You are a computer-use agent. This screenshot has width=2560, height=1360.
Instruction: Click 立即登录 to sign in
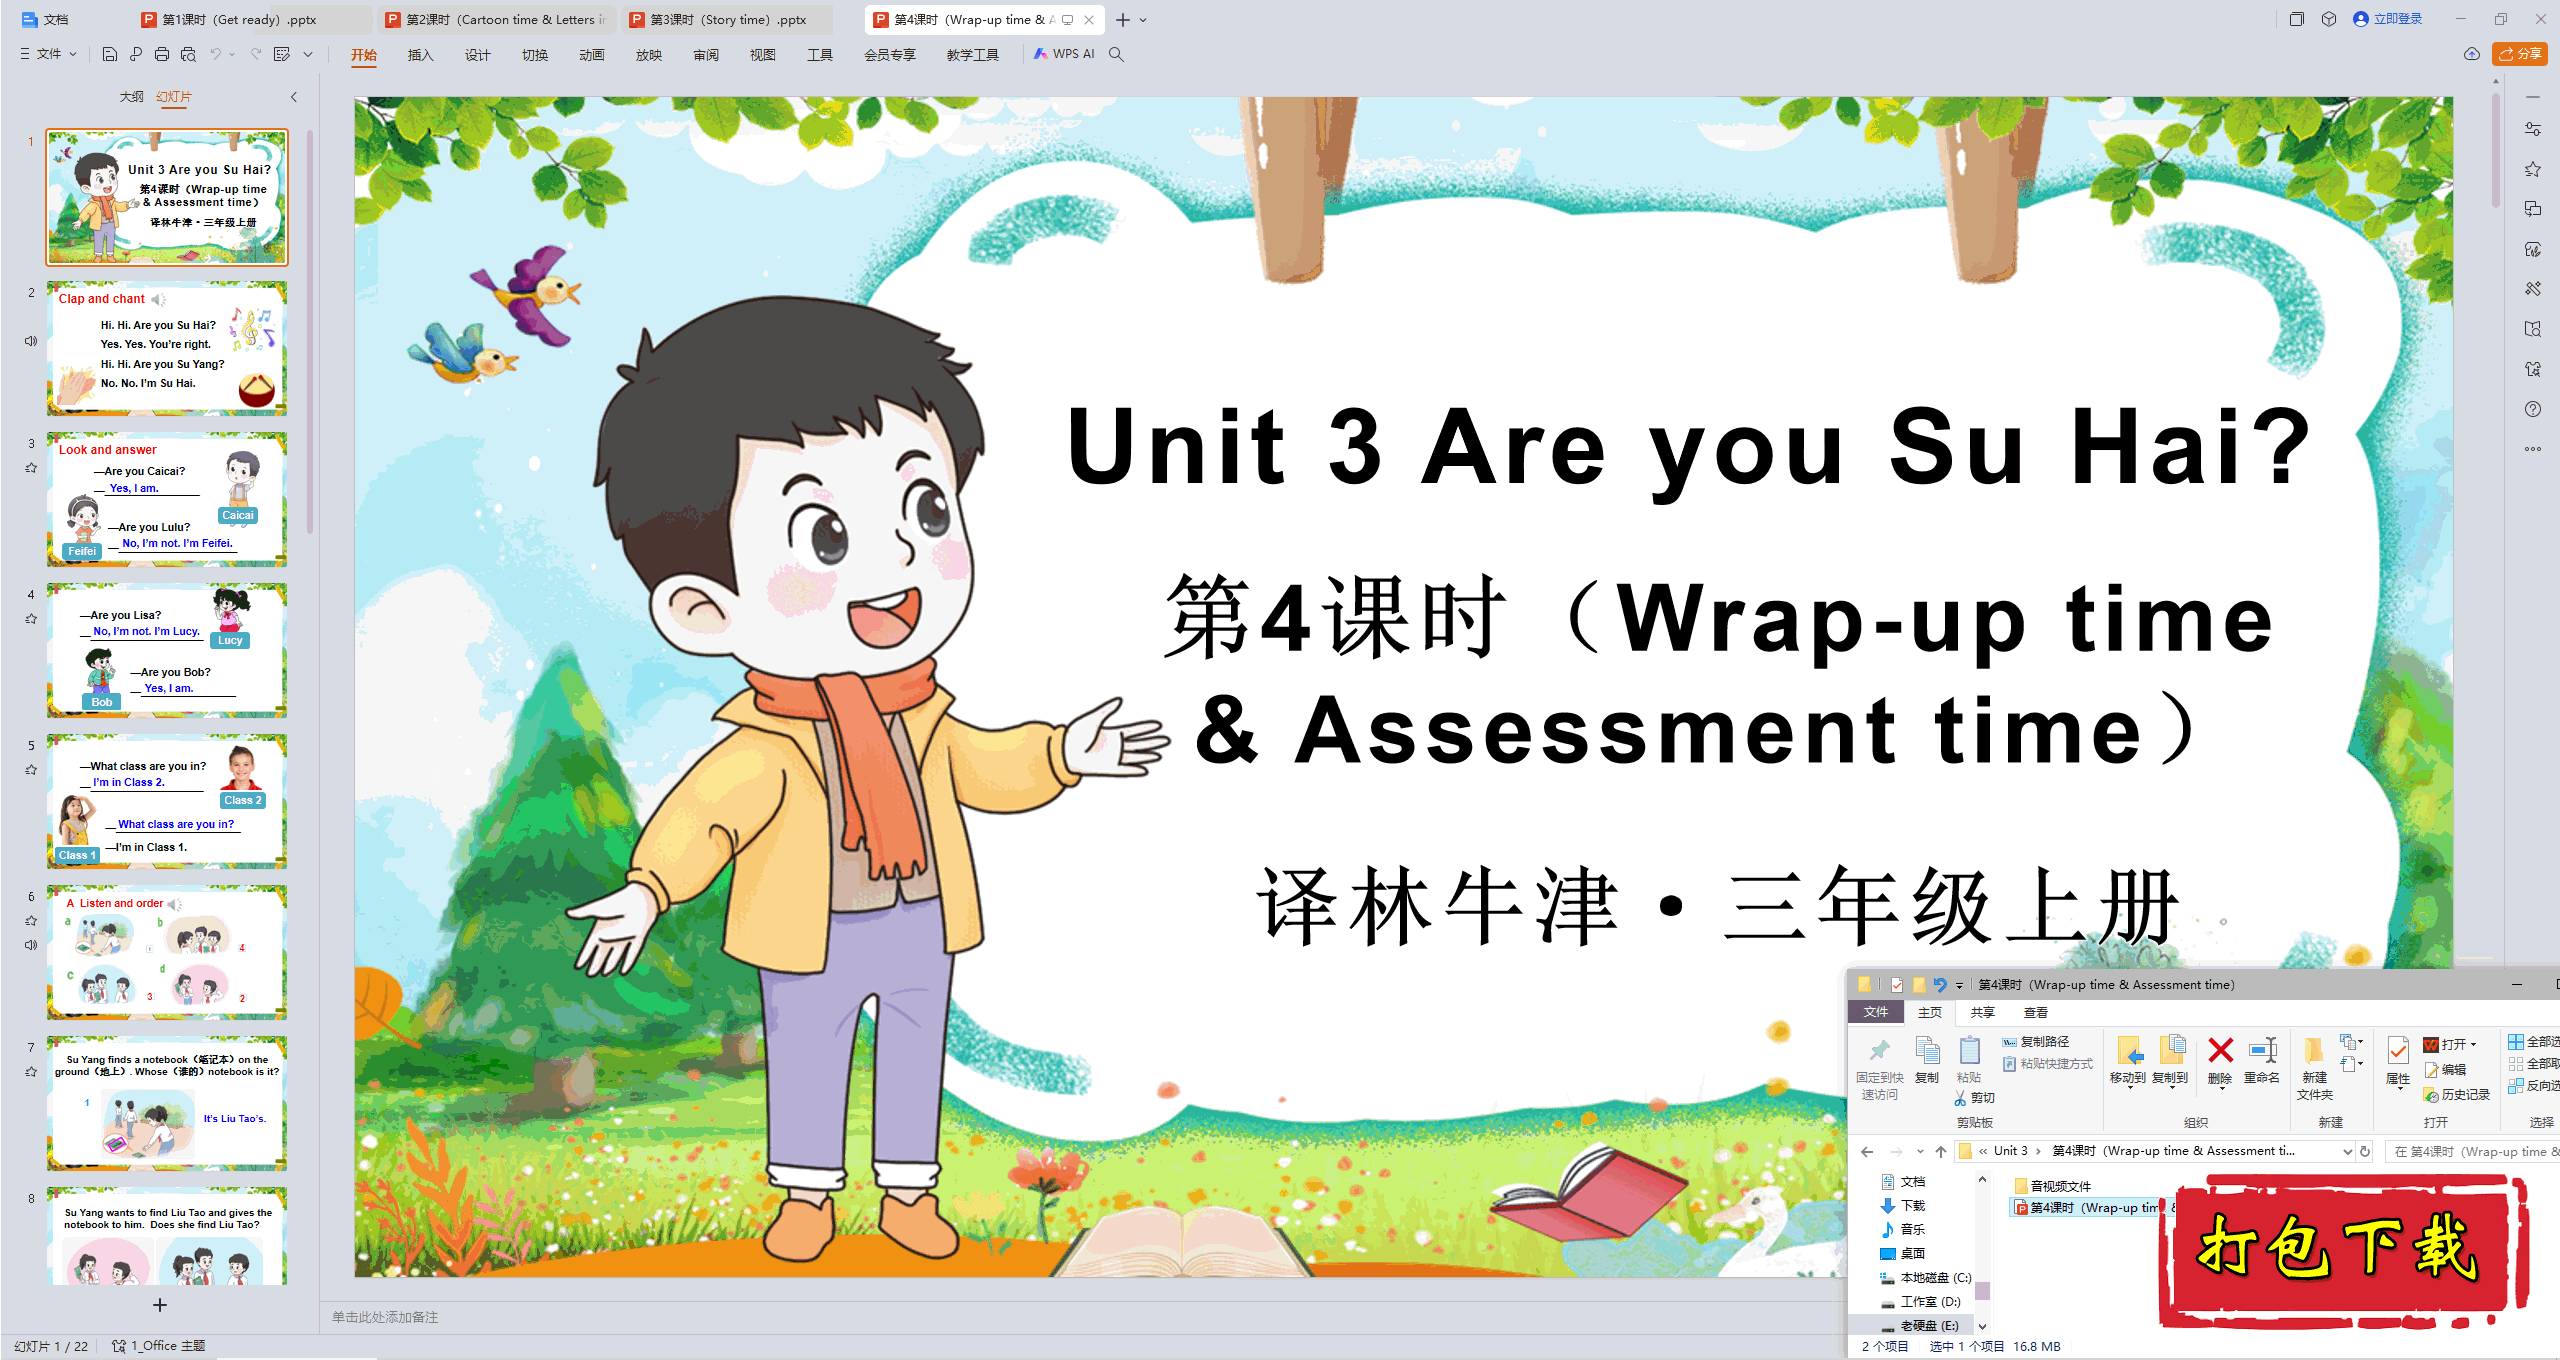tap(2387, 19)
